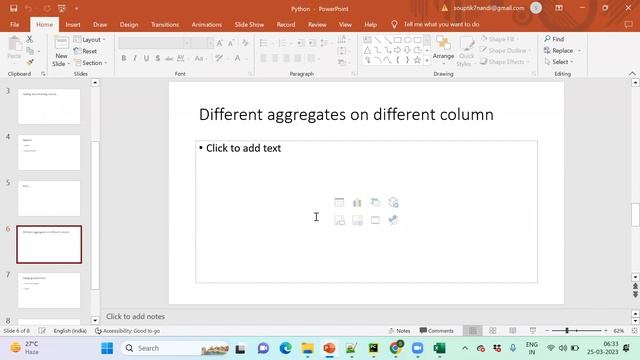Toggle the Notes pane
The image size is (640, 360).
coord(399,331)
